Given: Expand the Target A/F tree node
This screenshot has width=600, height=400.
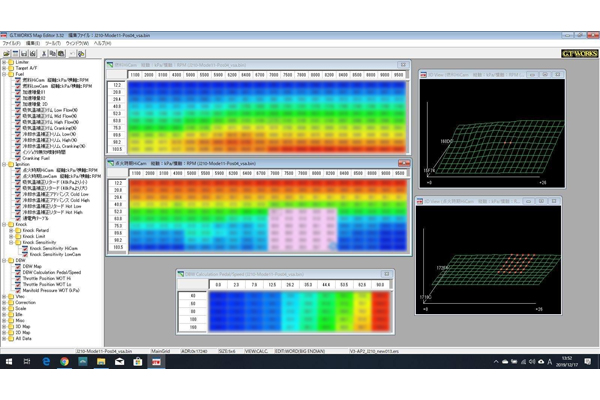Looking at the screenshot, I should [5, 67].
